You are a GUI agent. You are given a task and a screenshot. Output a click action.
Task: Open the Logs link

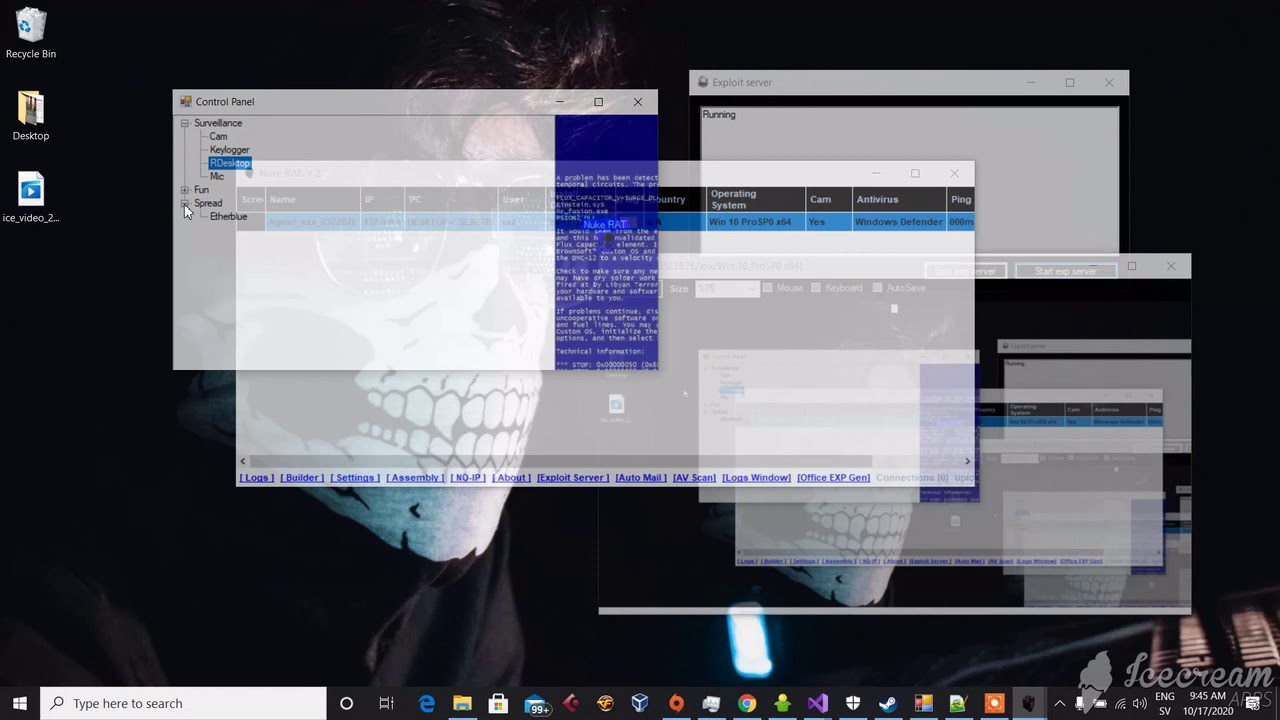point(256,478)
